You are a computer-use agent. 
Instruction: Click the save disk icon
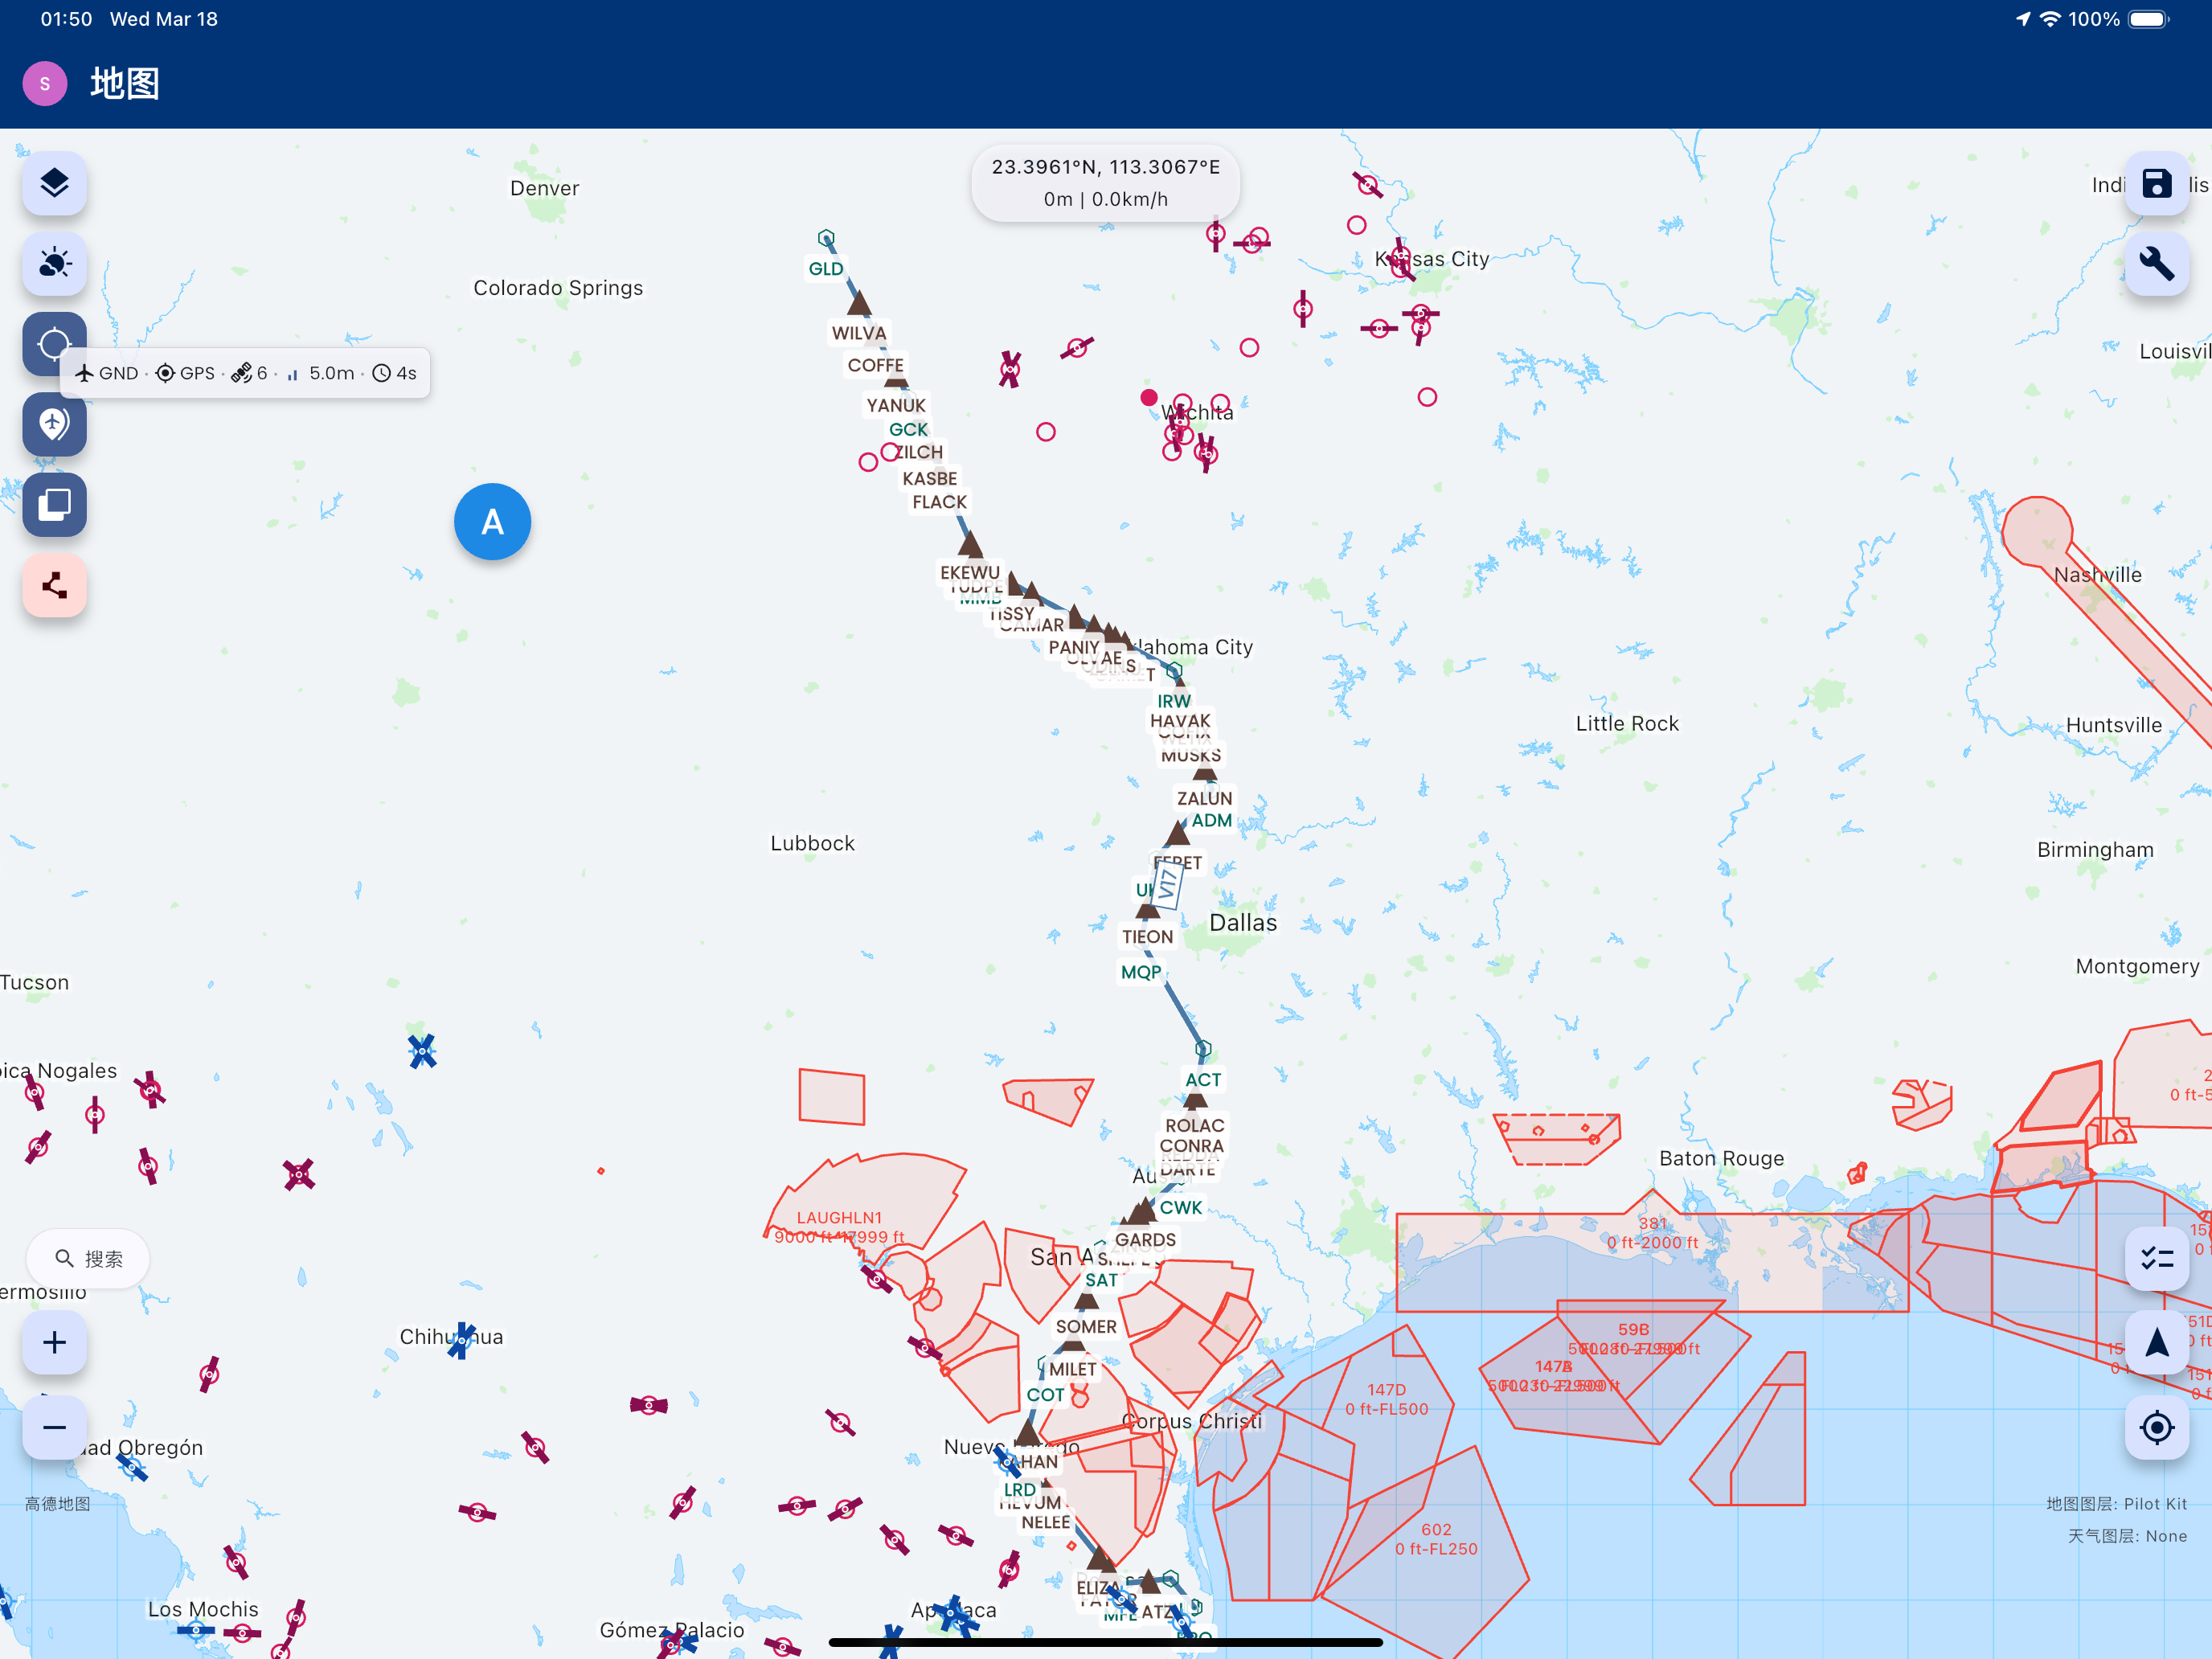pos(2156,184)
